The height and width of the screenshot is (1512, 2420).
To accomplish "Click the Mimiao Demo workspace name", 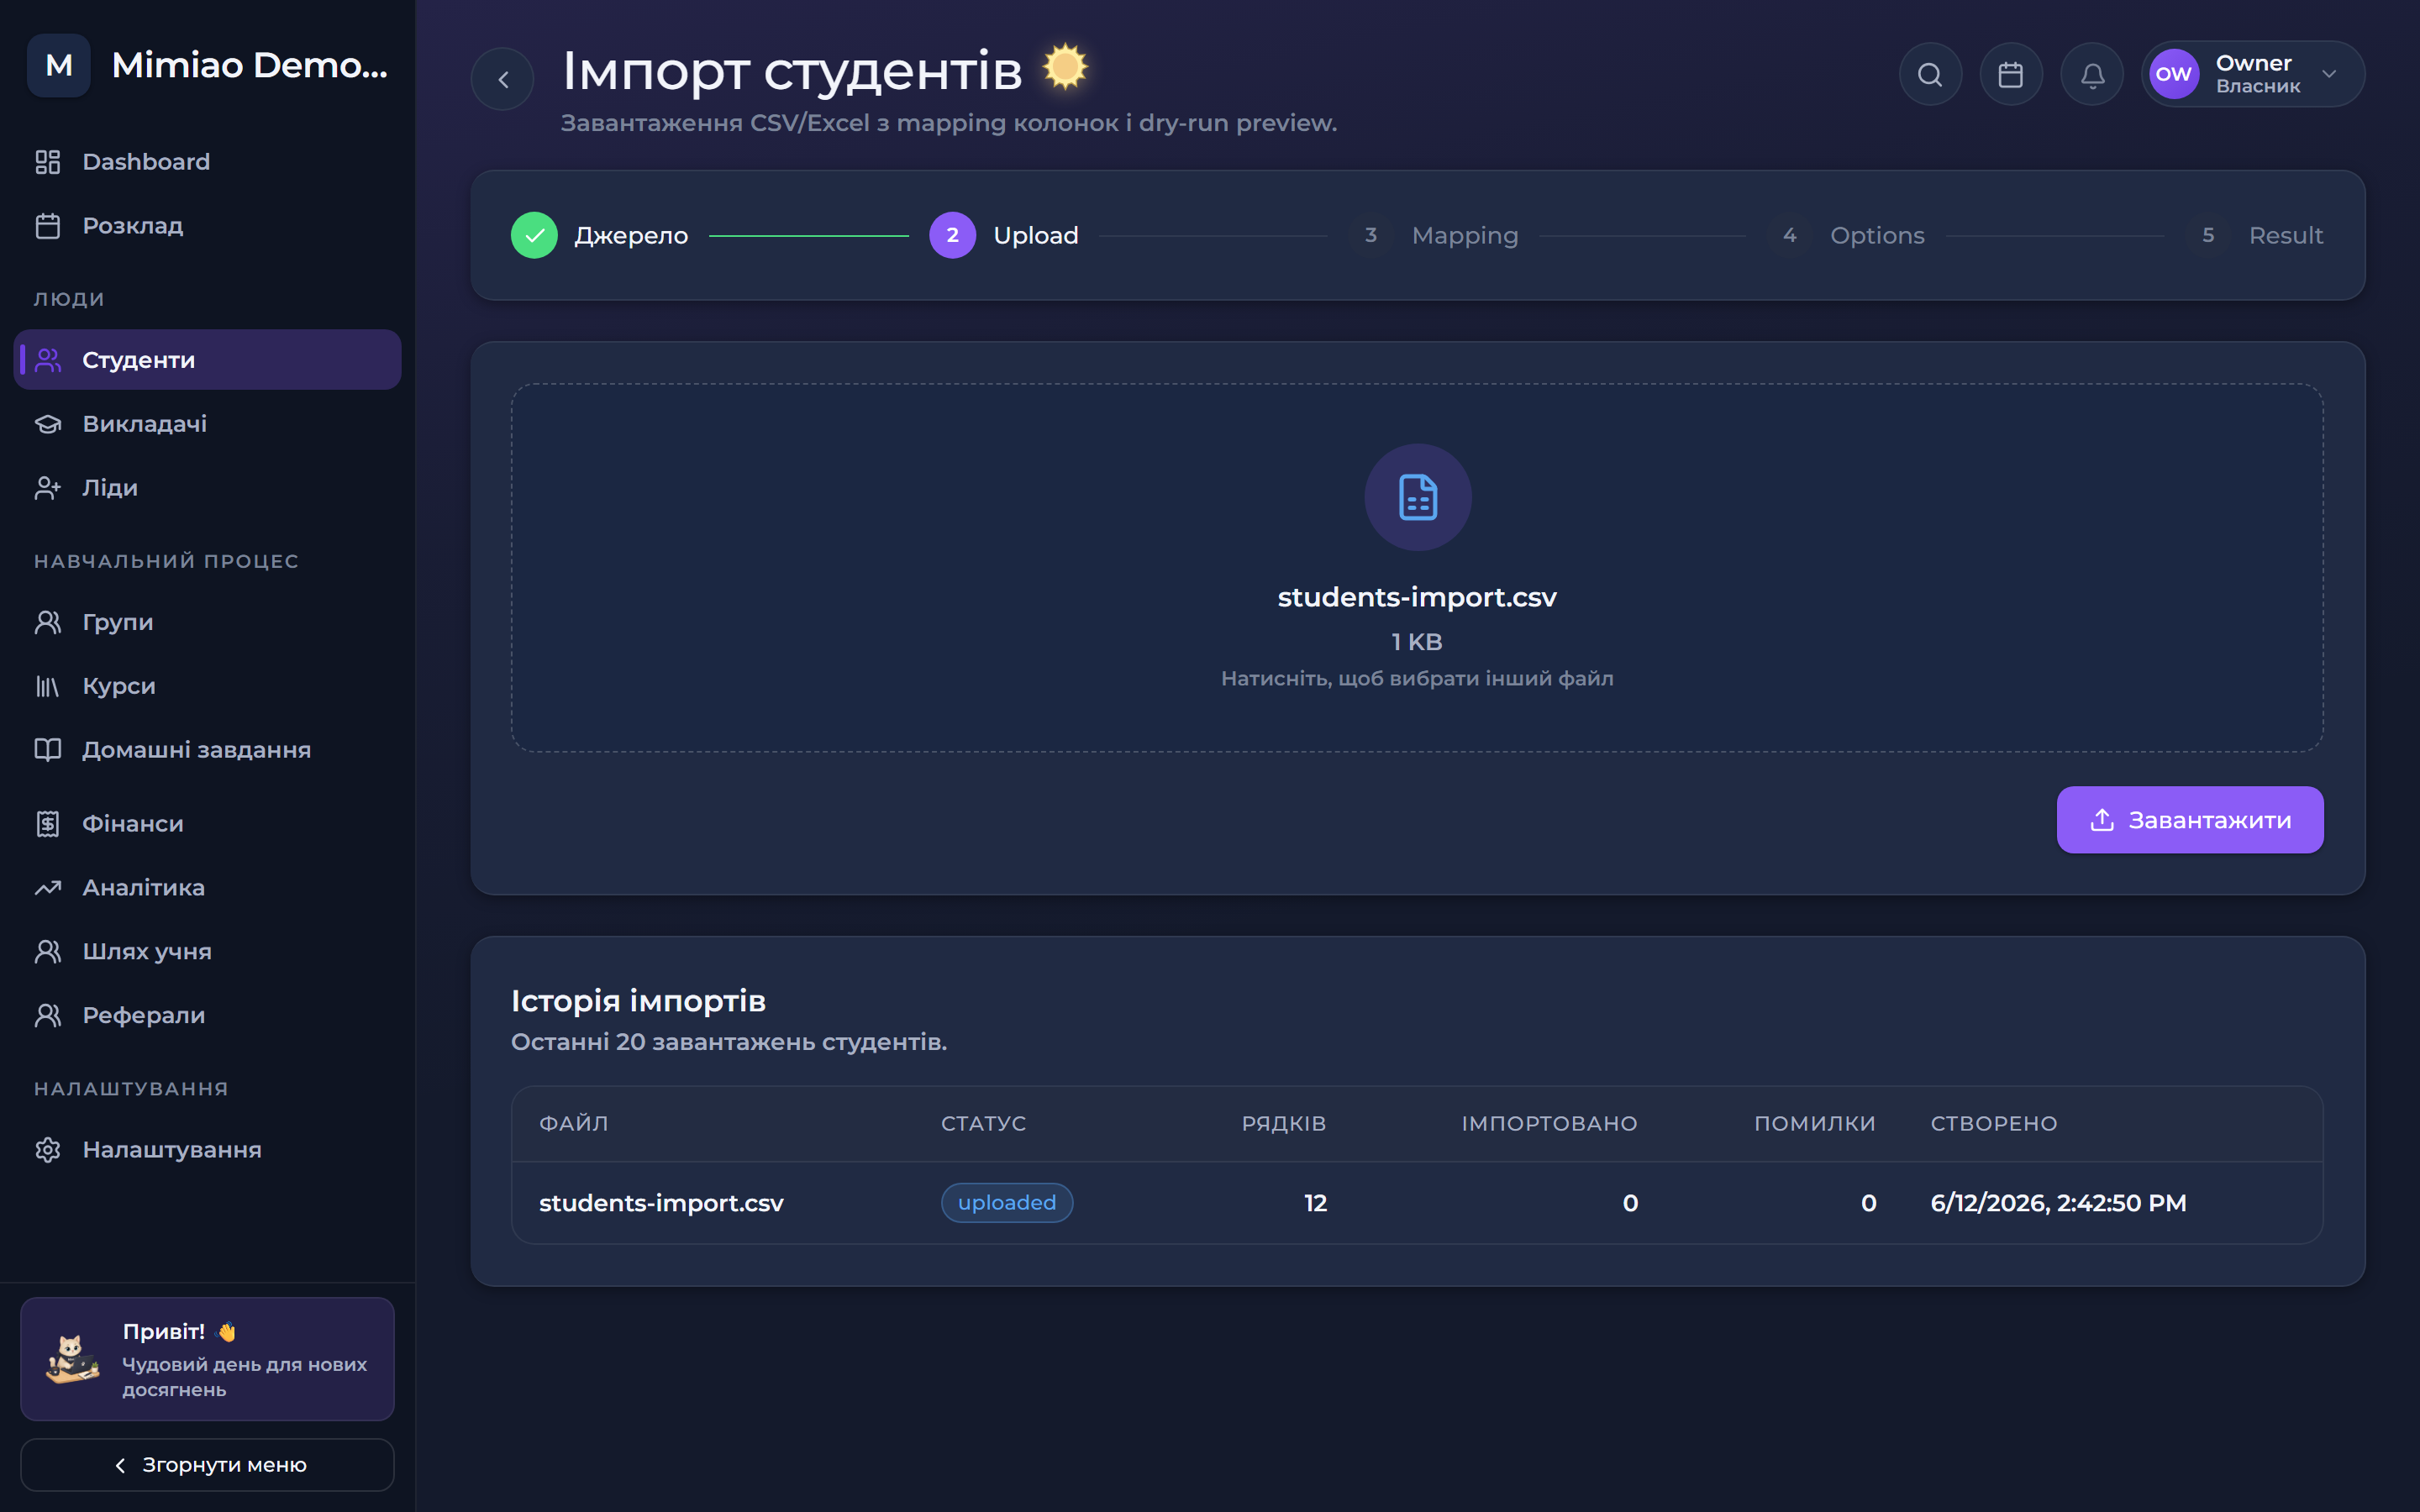I will click(x=249, y=65).
